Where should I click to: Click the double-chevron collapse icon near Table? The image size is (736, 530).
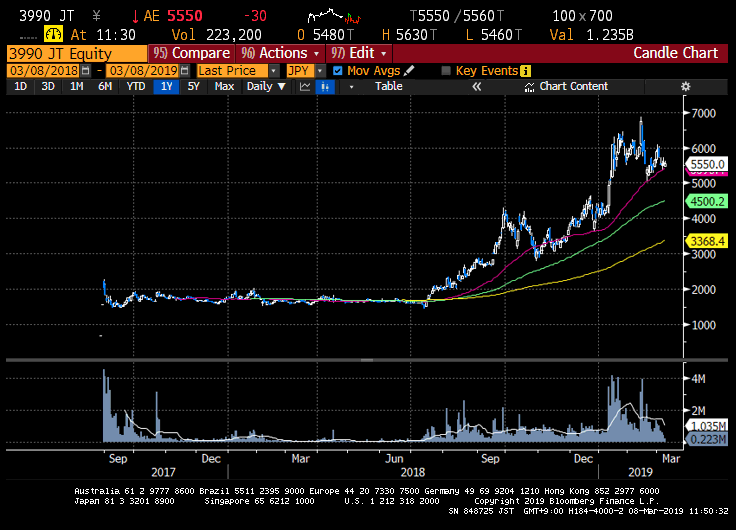tap(476, 87)
